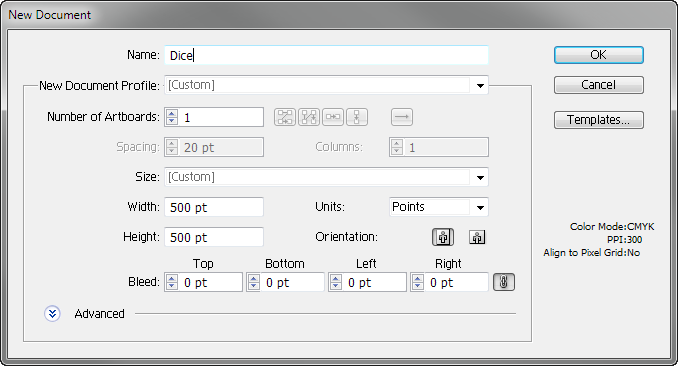The image size is (678, 366).
Task: Click the Left bleed value field
Action: click(374, 283)
